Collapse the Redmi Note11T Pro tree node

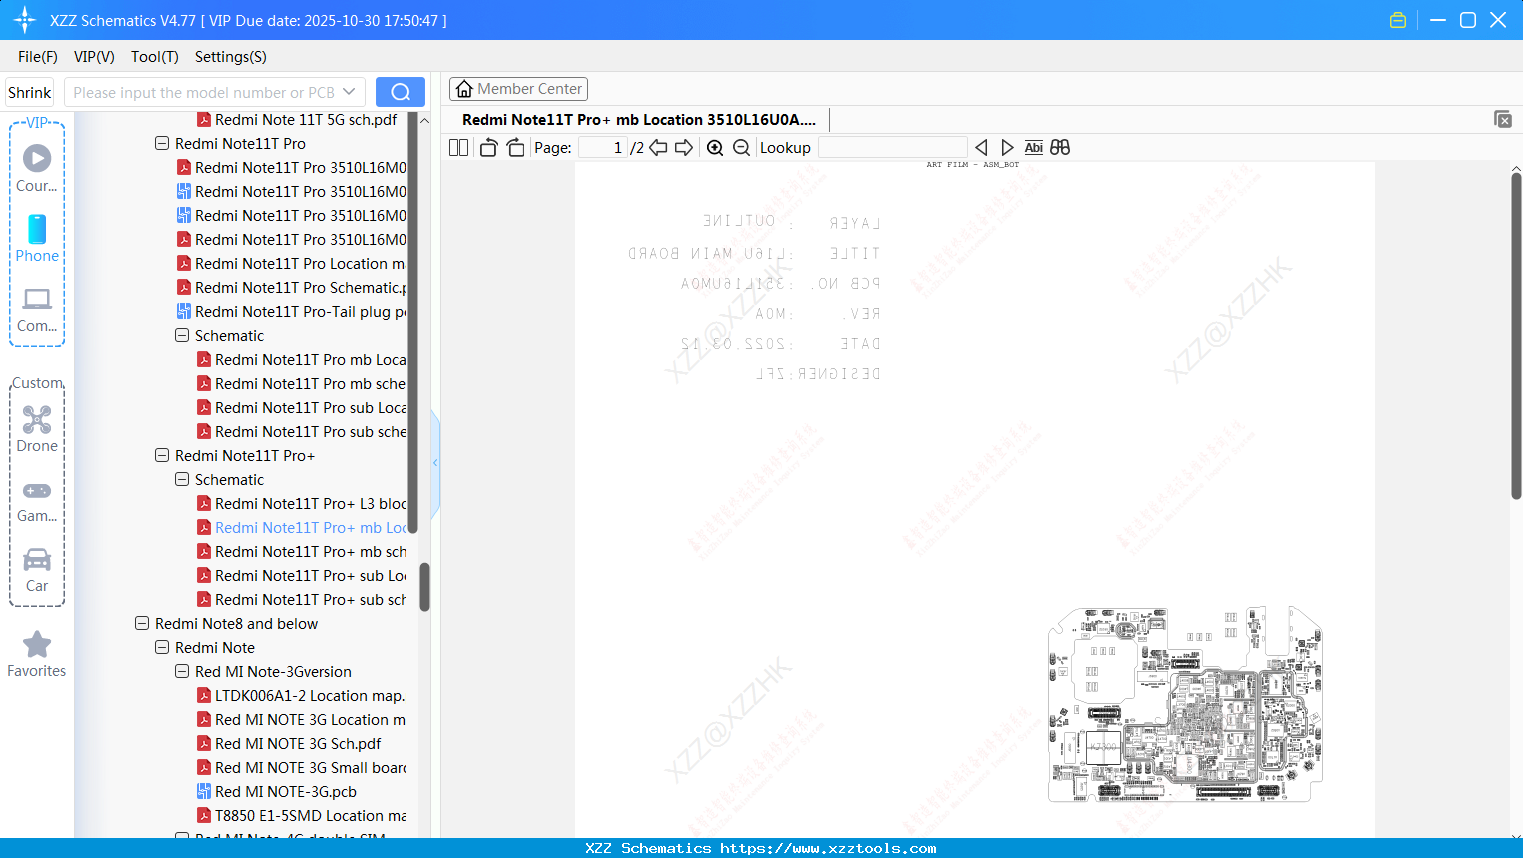[161, 143]
